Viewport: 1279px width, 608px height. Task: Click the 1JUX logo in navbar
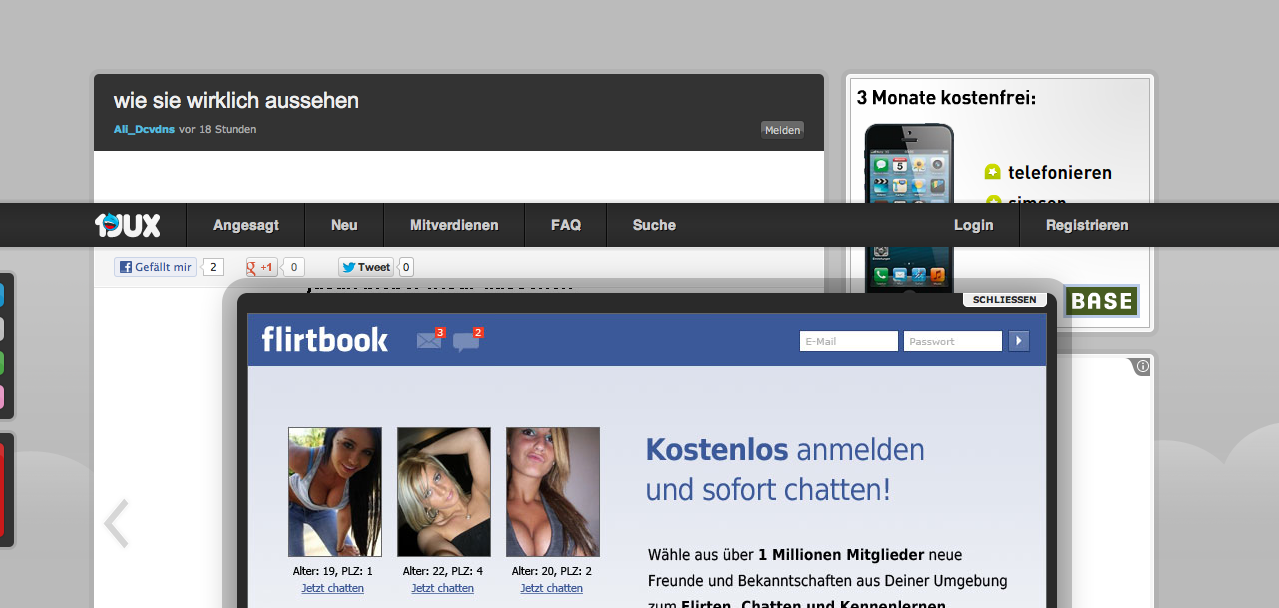127,225
